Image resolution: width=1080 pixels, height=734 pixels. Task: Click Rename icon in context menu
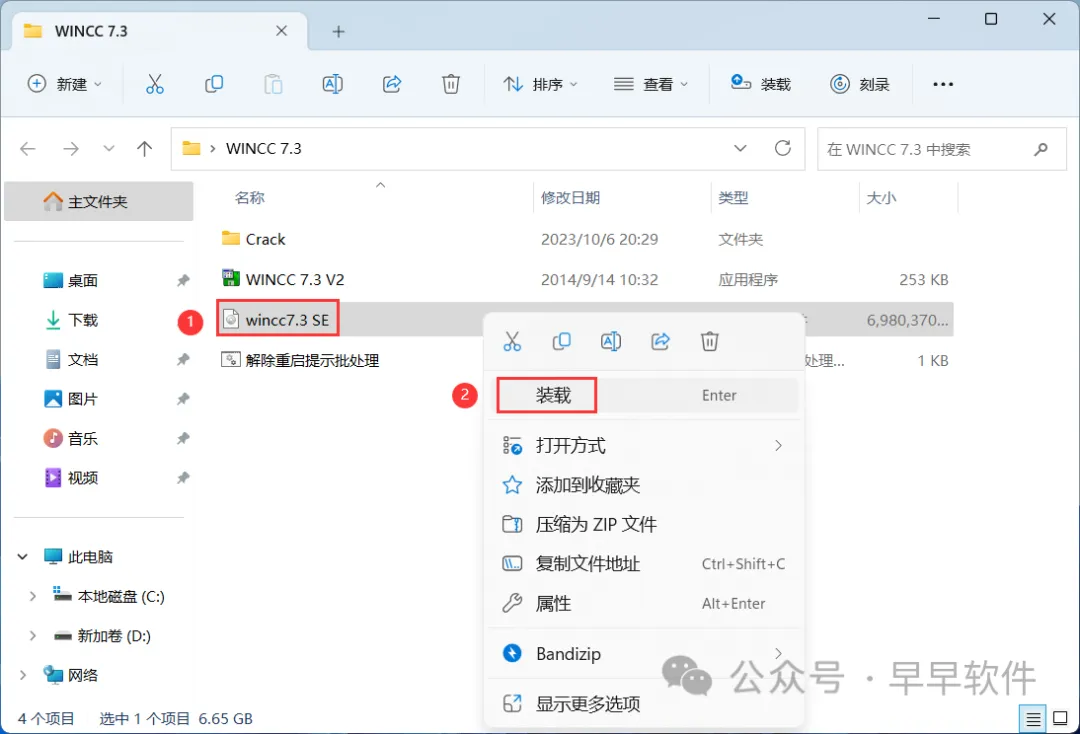pos(611,341)
